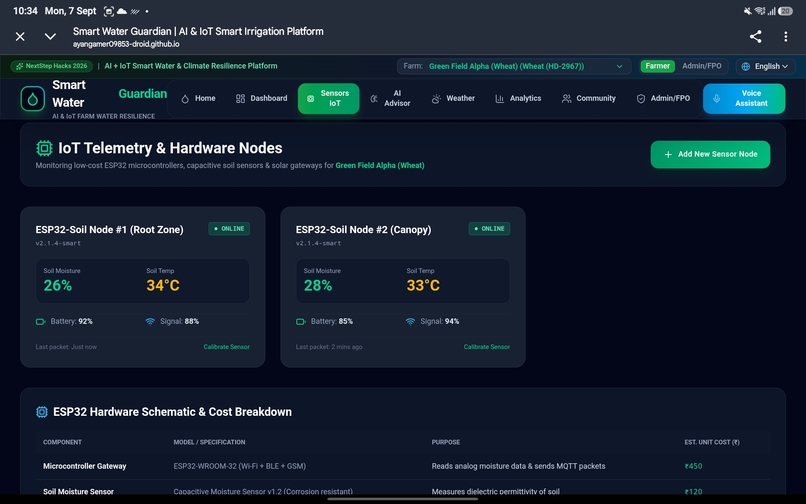Screen dimensions: 806x504
Task: Open the Home nav item
Action: click(198, 98)
